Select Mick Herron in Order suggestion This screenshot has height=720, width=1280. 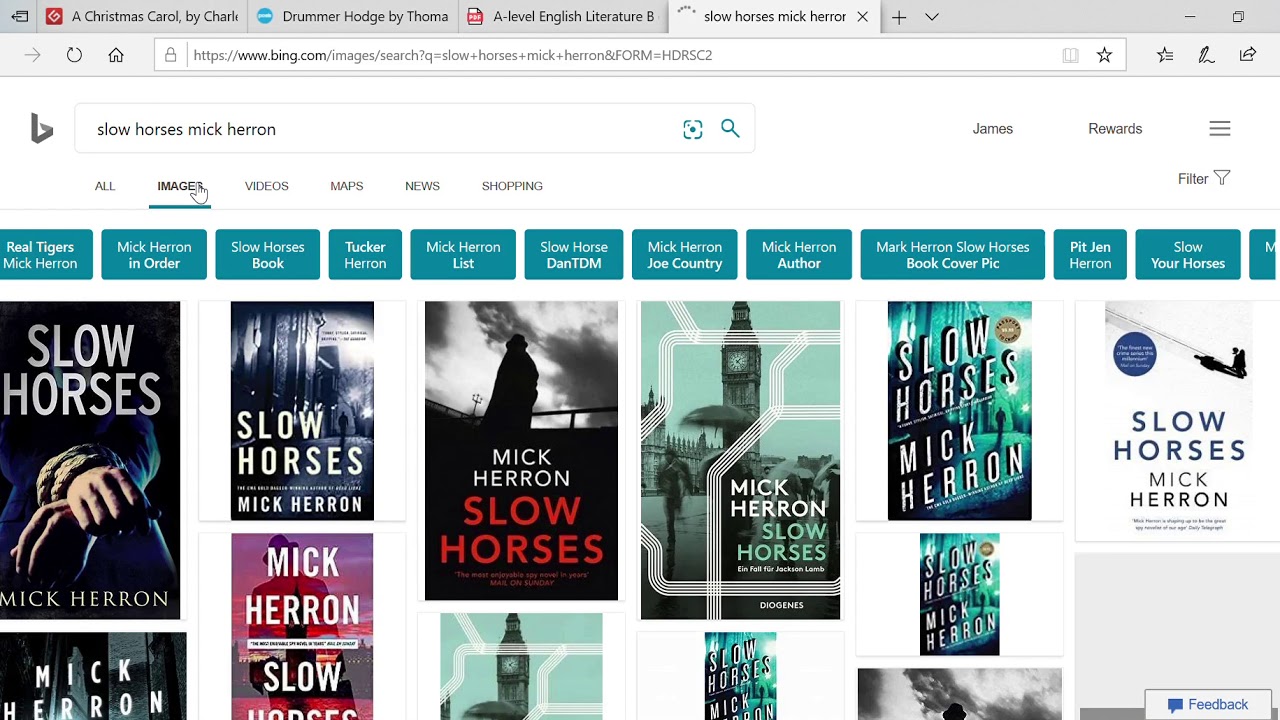[154, 255]
